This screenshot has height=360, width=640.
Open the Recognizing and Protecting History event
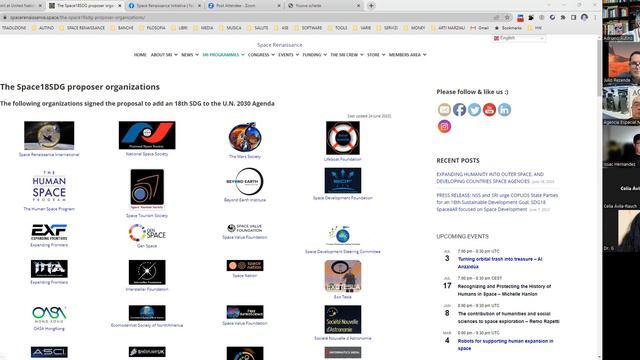[x=504, y=290]
